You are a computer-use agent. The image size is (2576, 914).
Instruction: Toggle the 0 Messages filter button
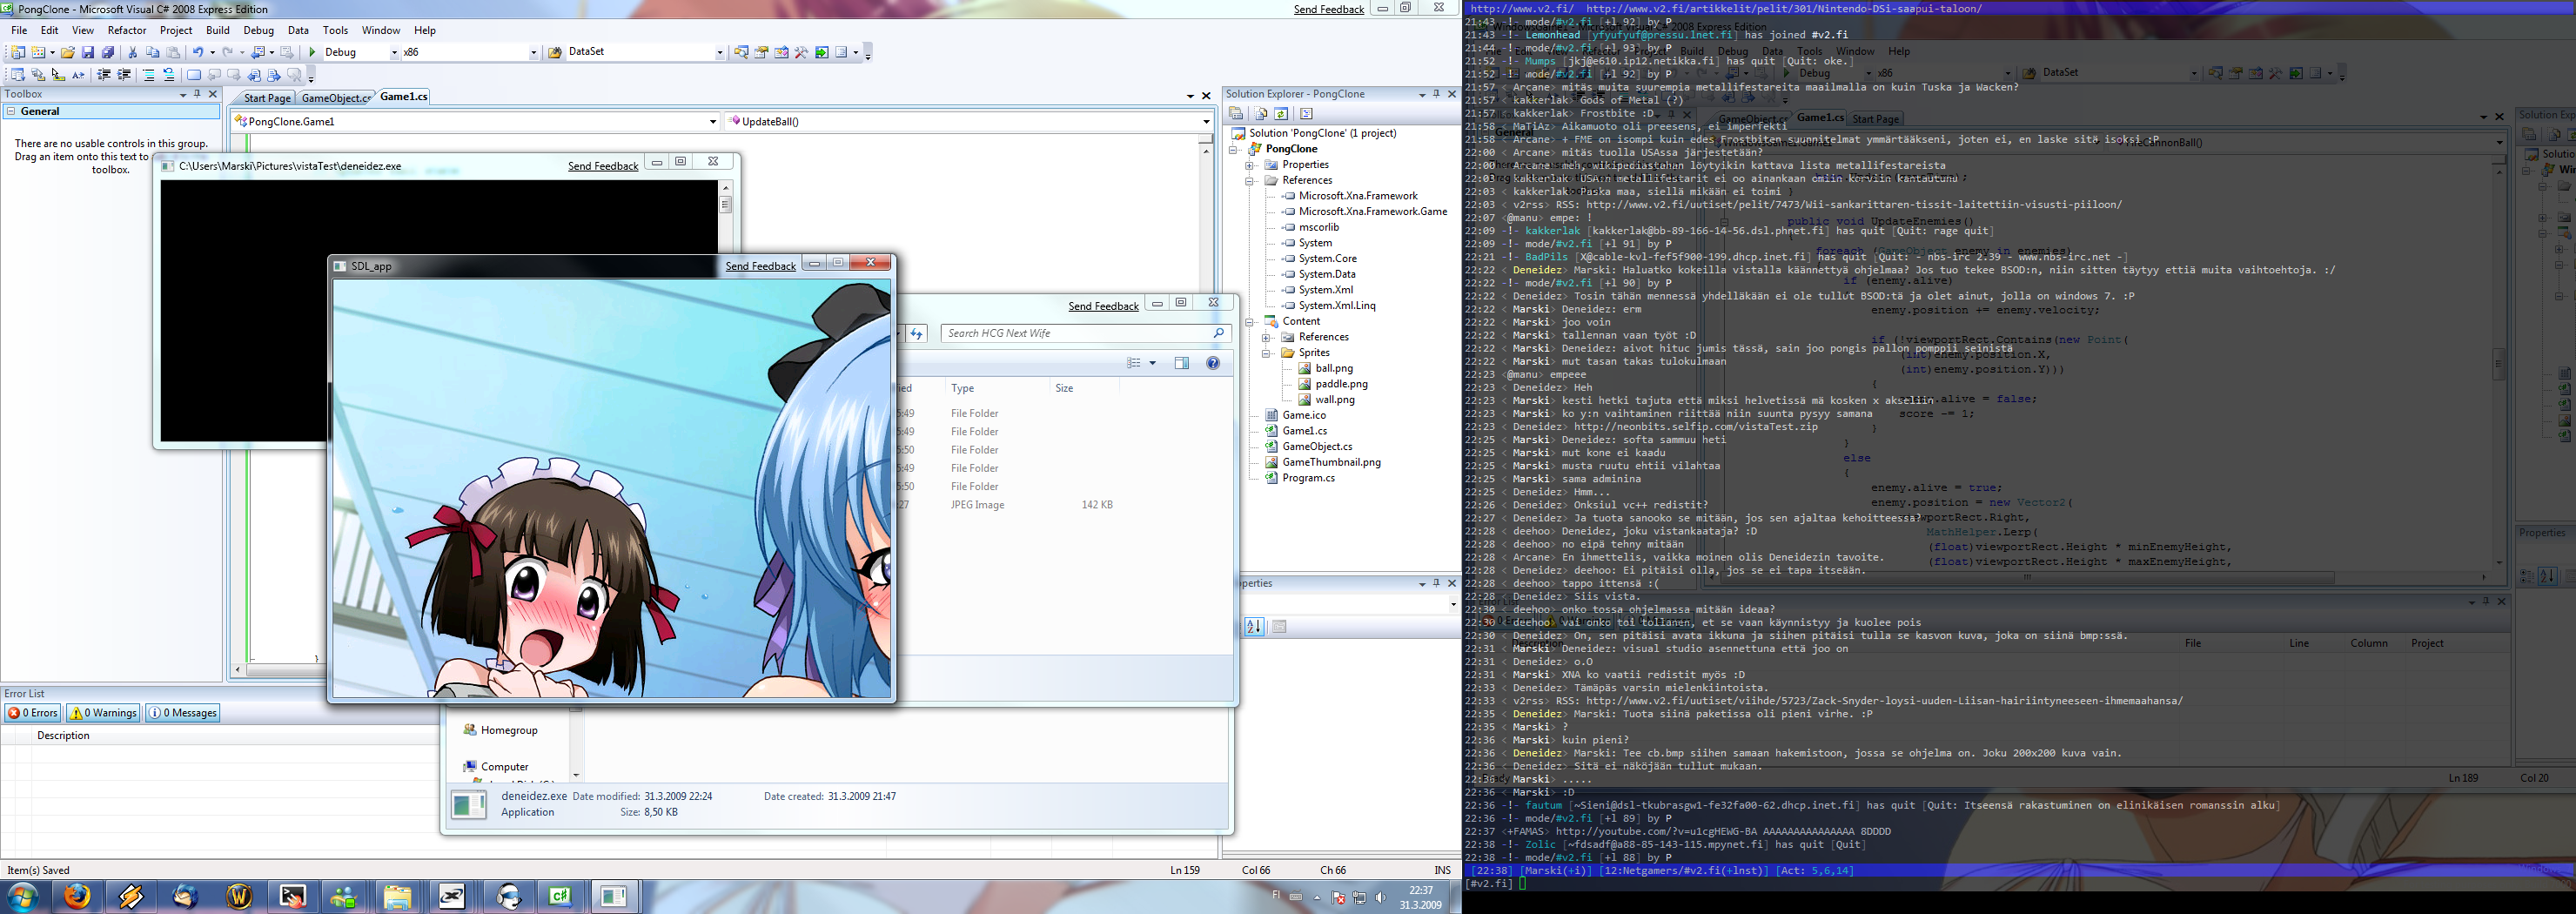click(183, 713)
